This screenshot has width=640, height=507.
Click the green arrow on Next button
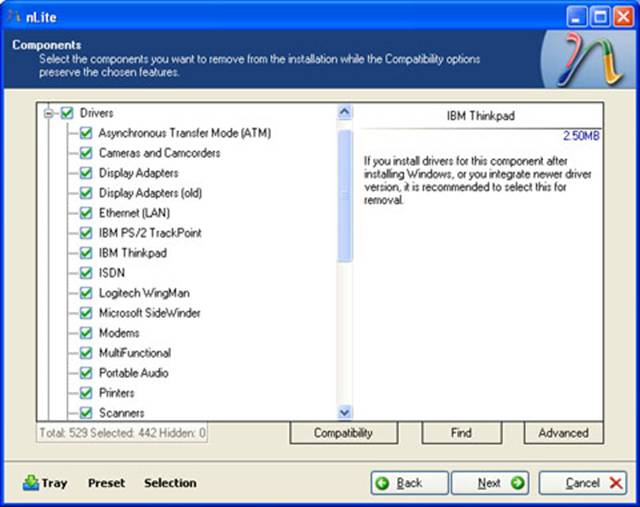tap(517, 483)
